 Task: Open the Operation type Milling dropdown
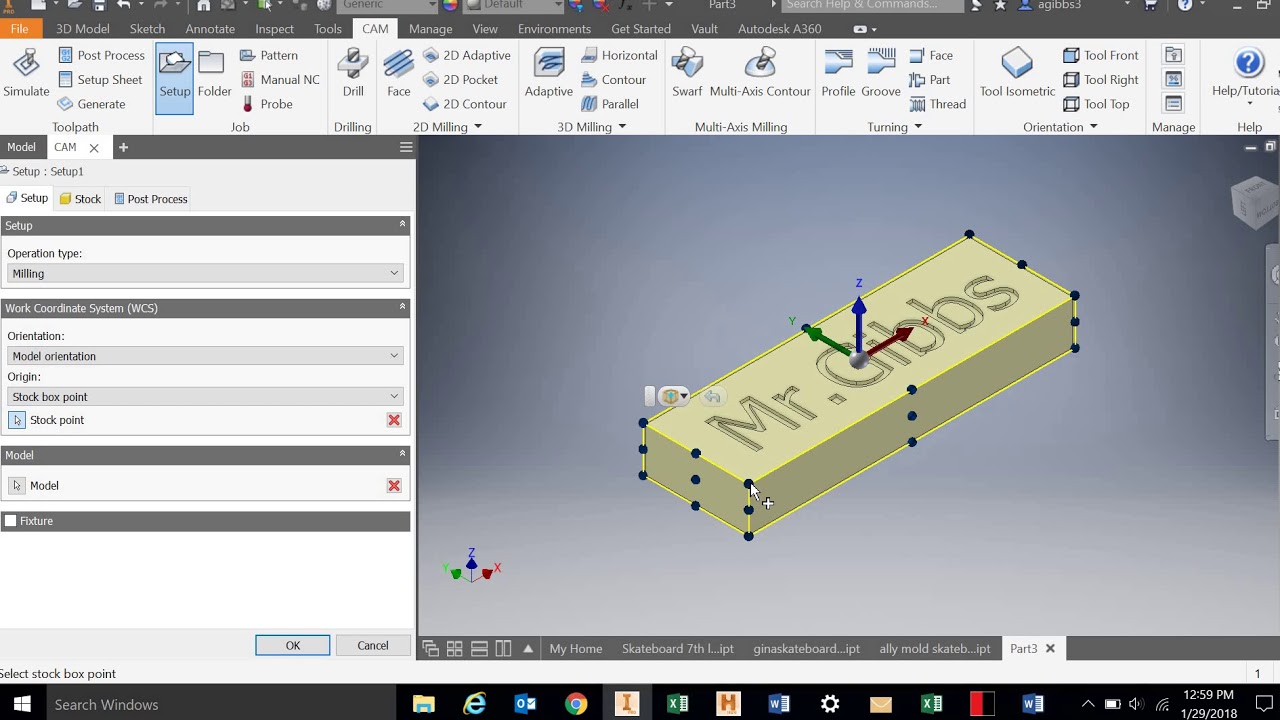(205, 273)
